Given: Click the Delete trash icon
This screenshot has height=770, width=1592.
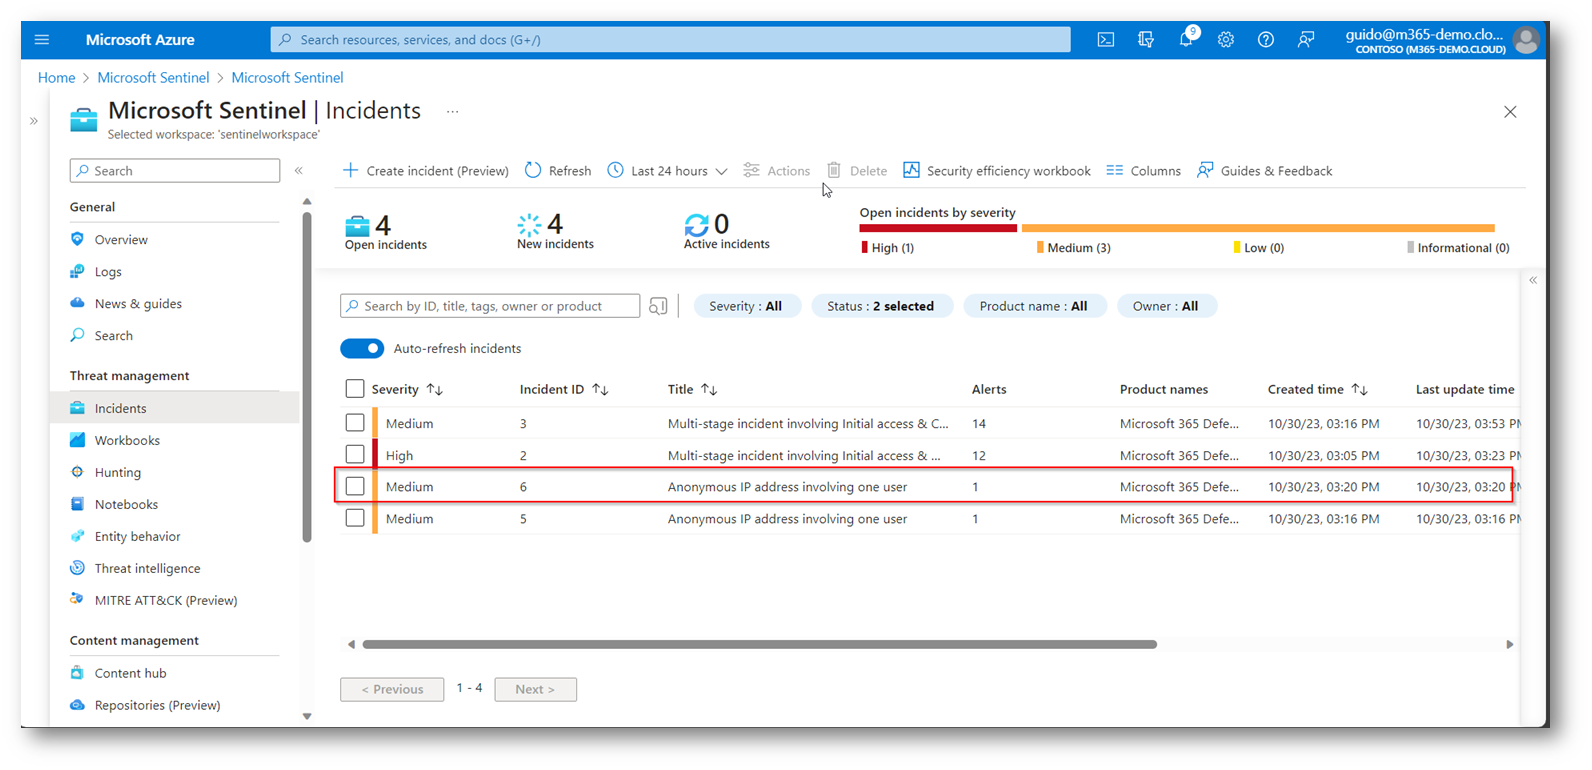Looking at the screenshot, I should click(834, 170).
